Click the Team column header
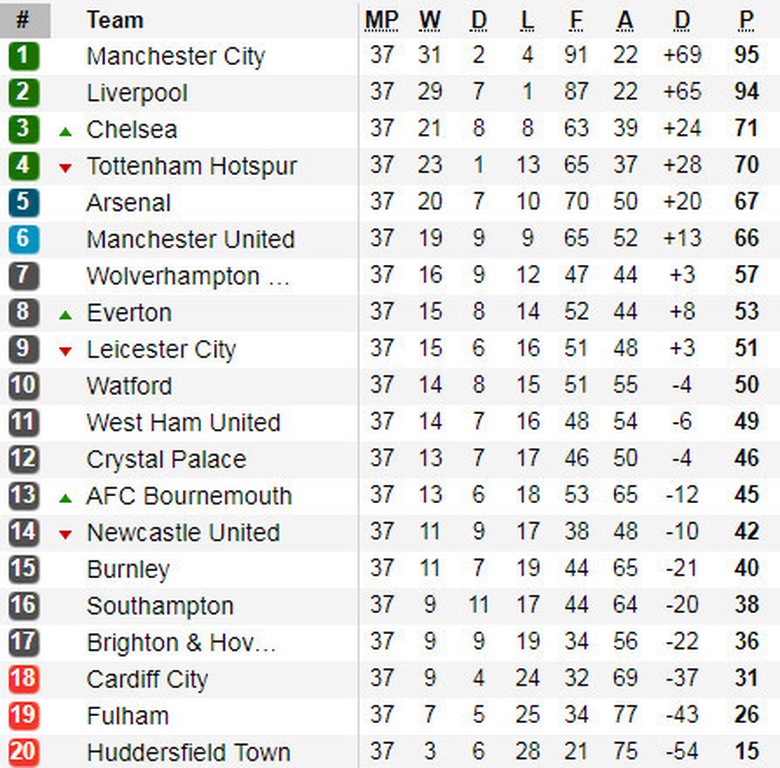 [x=115, y=20]
